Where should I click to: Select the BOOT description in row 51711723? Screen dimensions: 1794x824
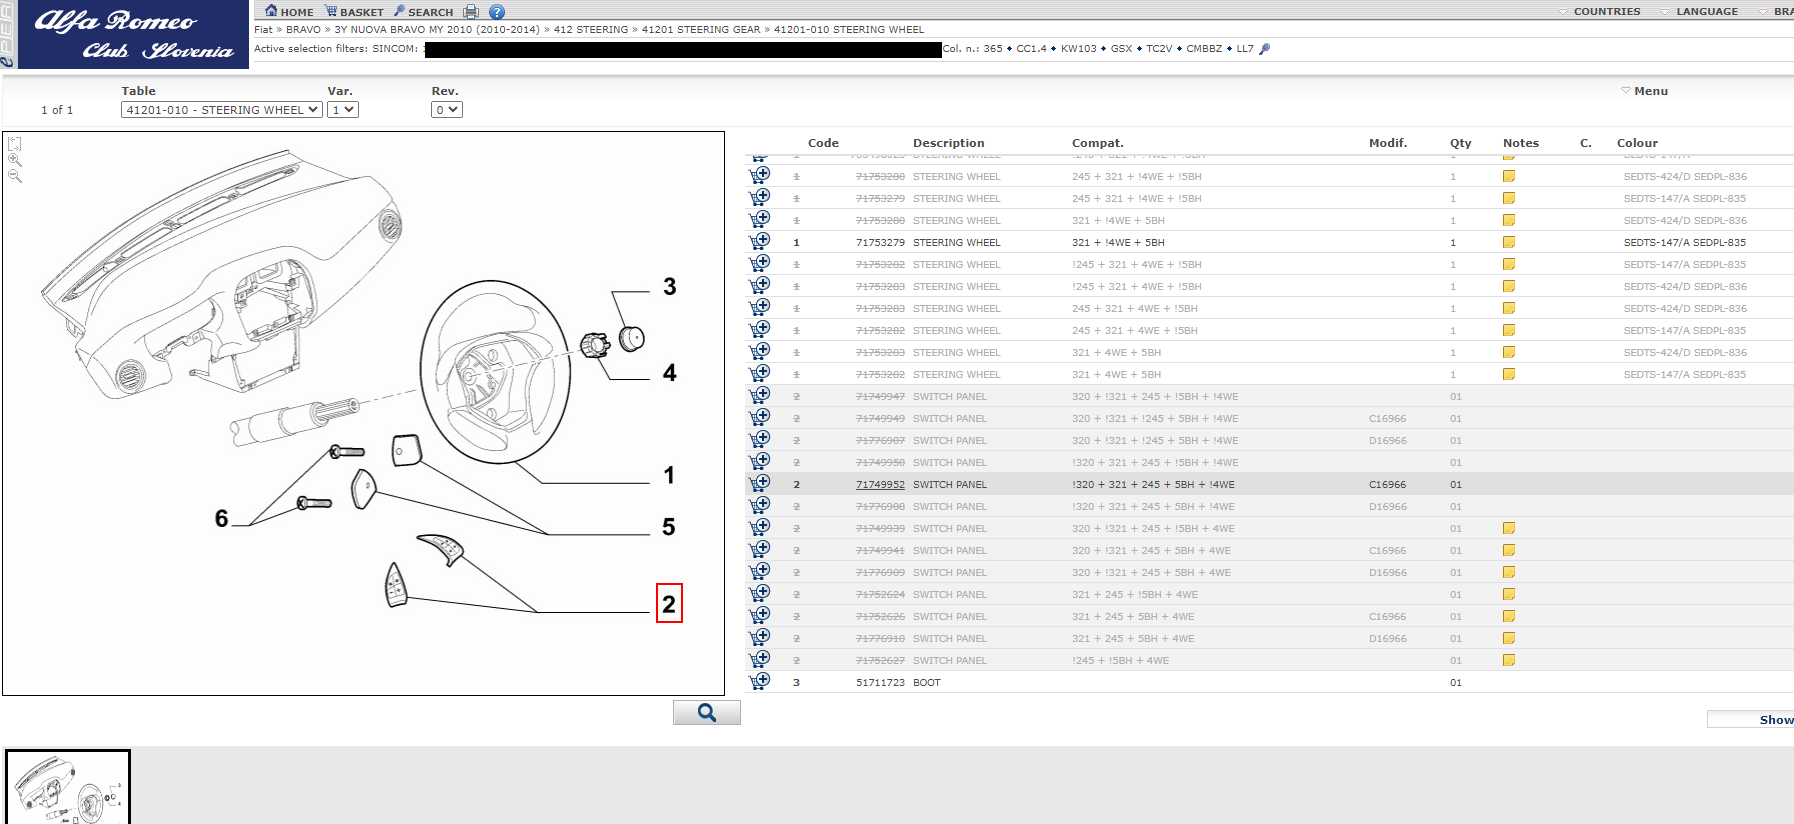pyautogui.click(x=926, y=682)
